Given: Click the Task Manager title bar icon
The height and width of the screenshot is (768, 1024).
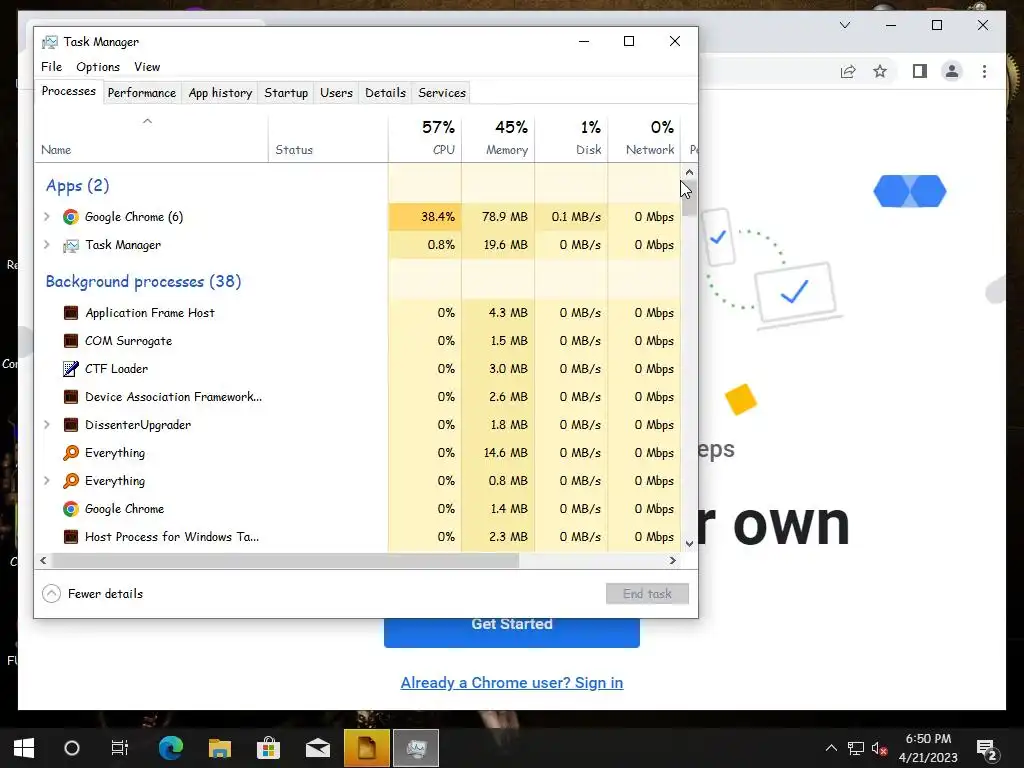Looking at the screenshot, I should coord(50,42).
